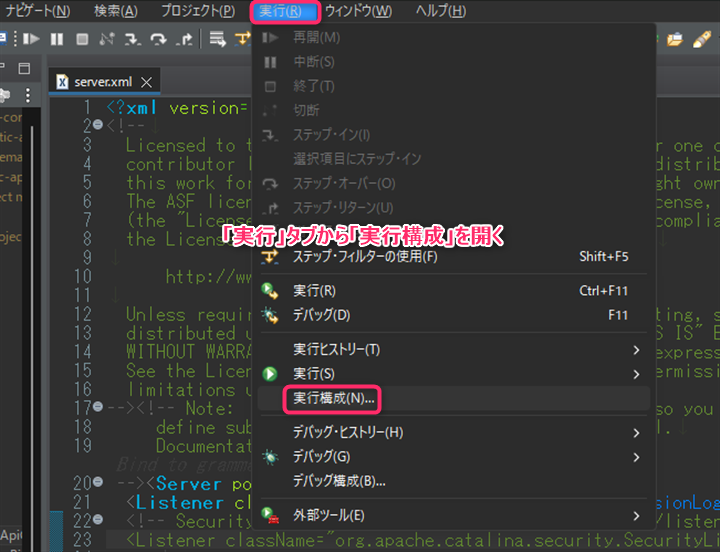Click "WITHOUT WARRA" text on line 14
Screen dimensions: 720x552
(x=189, y=352)
